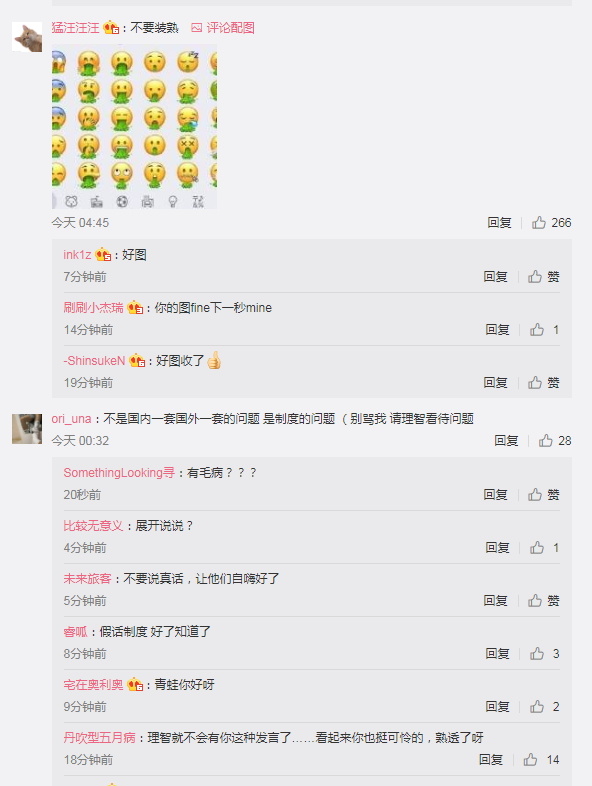Viewport: 592px width, 786px height.
Task: Reply to 猛汪汪汪's comment from 04:45
Action: [x=499, y=223]
